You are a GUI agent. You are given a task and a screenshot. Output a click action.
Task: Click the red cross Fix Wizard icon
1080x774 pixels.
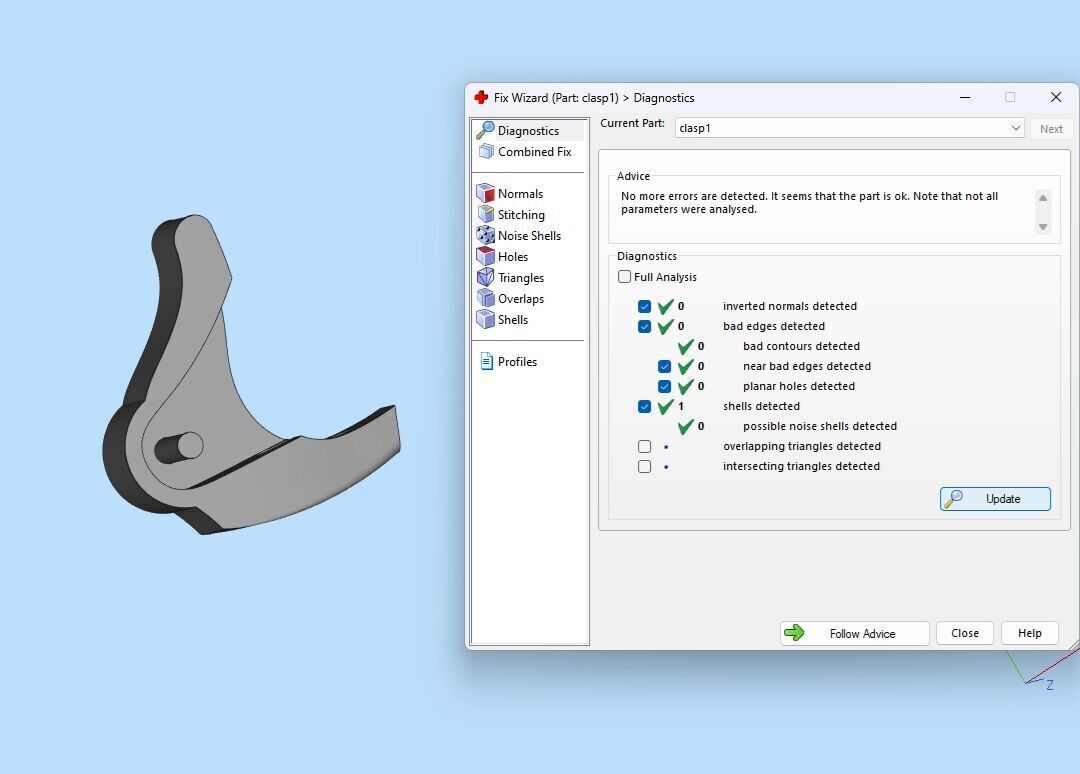click(481, 97)
